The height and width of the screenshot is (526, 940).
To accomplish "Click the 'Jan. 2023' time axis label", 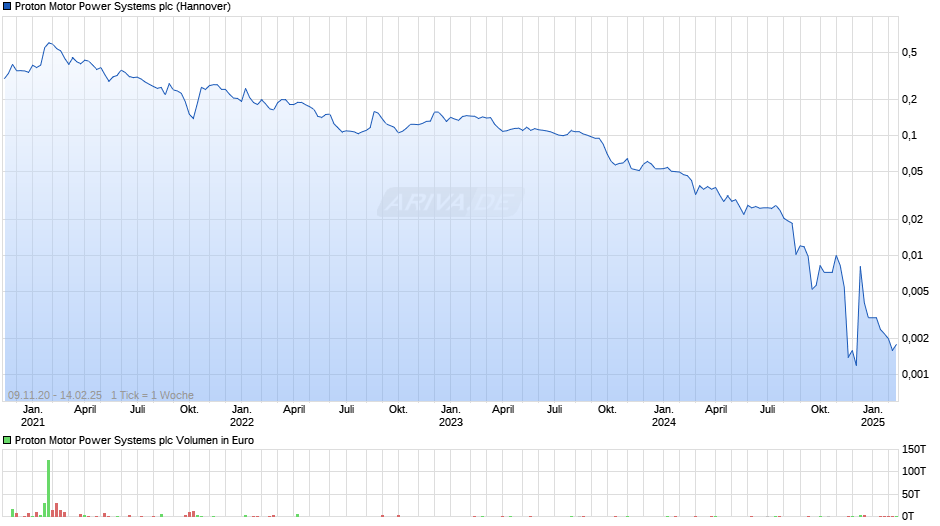I will click(x=451, y=416).
